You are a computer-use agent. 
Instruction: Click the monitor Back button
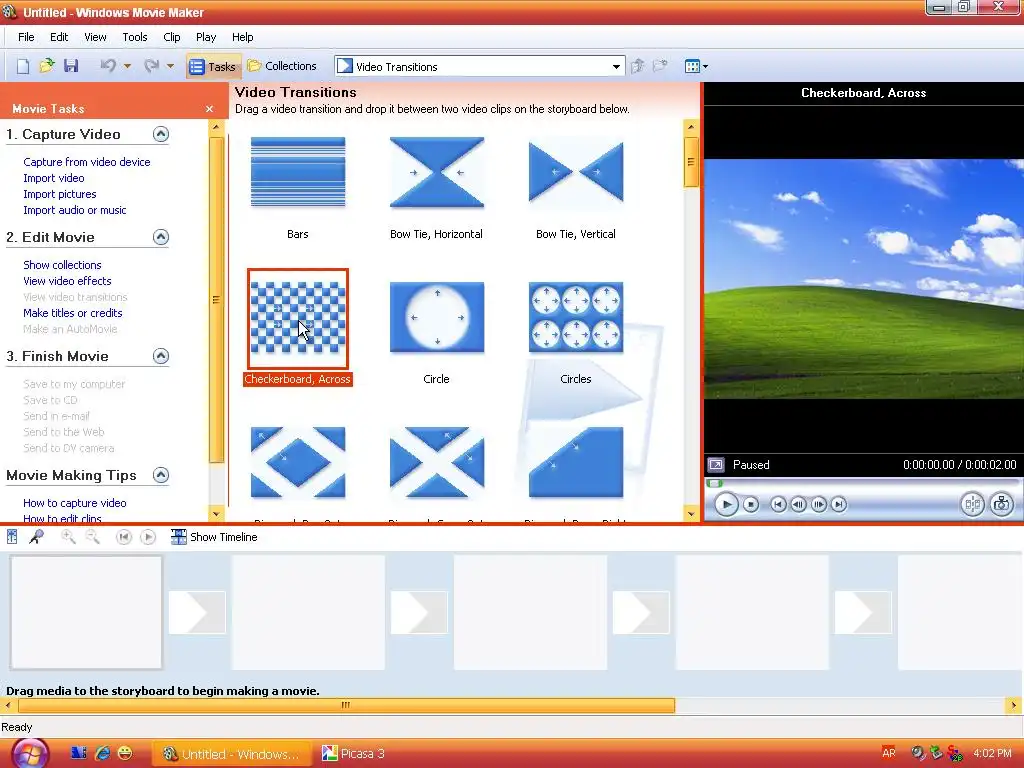pos(778,504)
